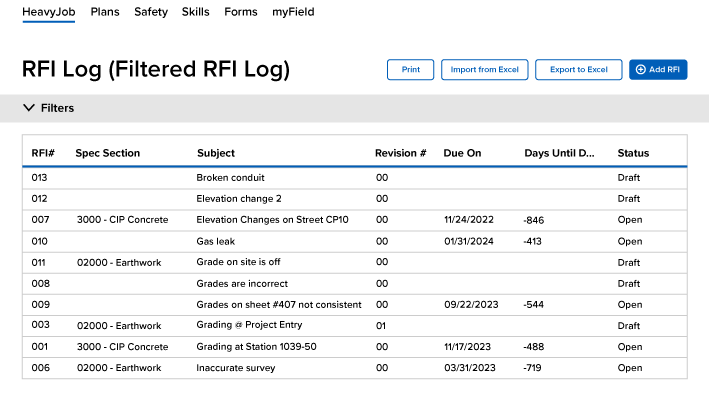Click the Print button

[411, 70]
